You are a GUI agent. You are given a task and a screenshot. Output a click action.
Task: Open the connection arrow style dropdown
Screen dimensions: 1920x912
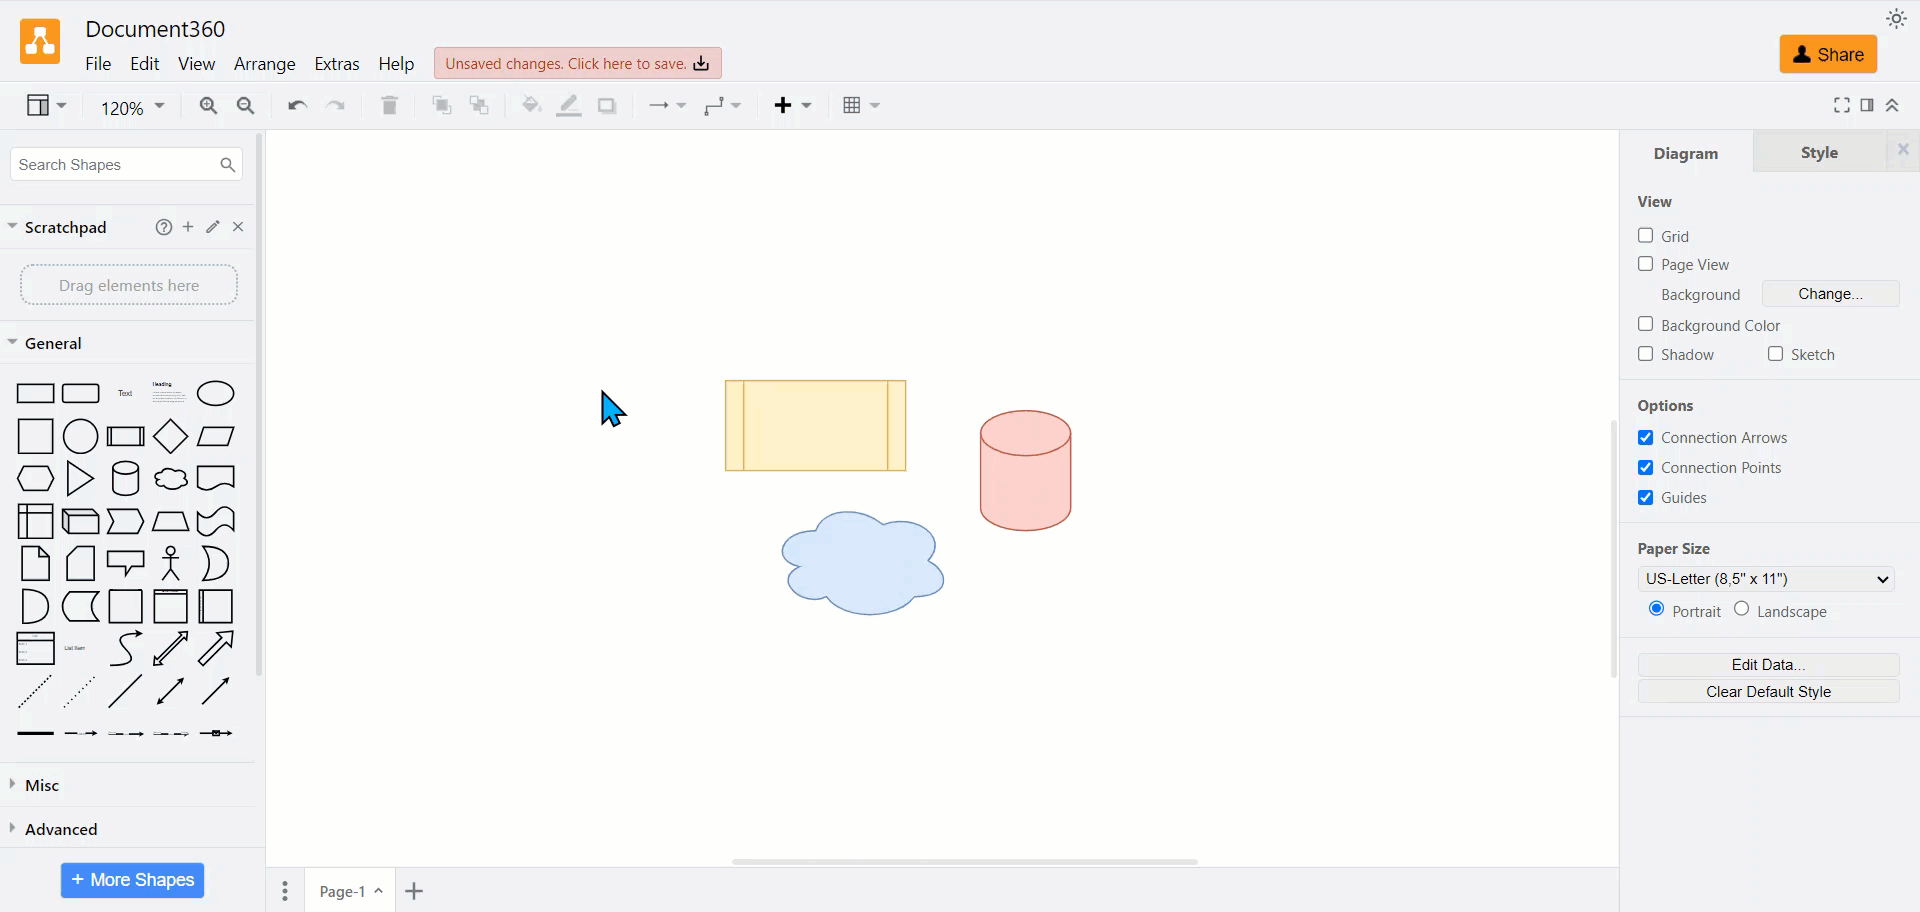667,106
